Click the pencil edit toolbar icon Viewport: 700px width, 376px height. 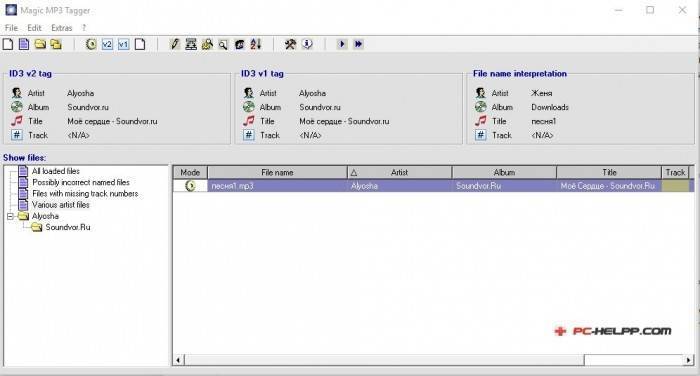pos(175,44)
